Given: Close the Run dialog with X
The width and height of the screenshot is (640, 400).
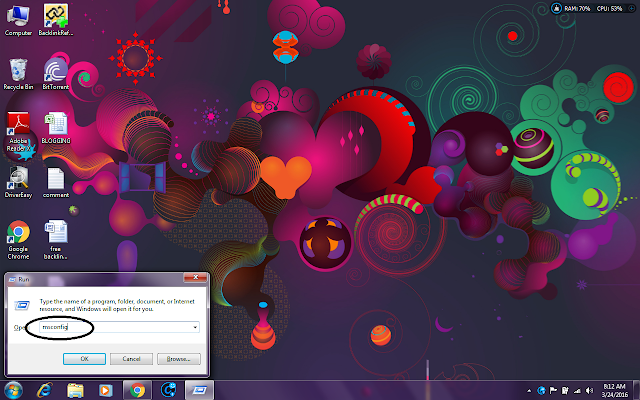Looking at the screenshot, I should 195,277.
